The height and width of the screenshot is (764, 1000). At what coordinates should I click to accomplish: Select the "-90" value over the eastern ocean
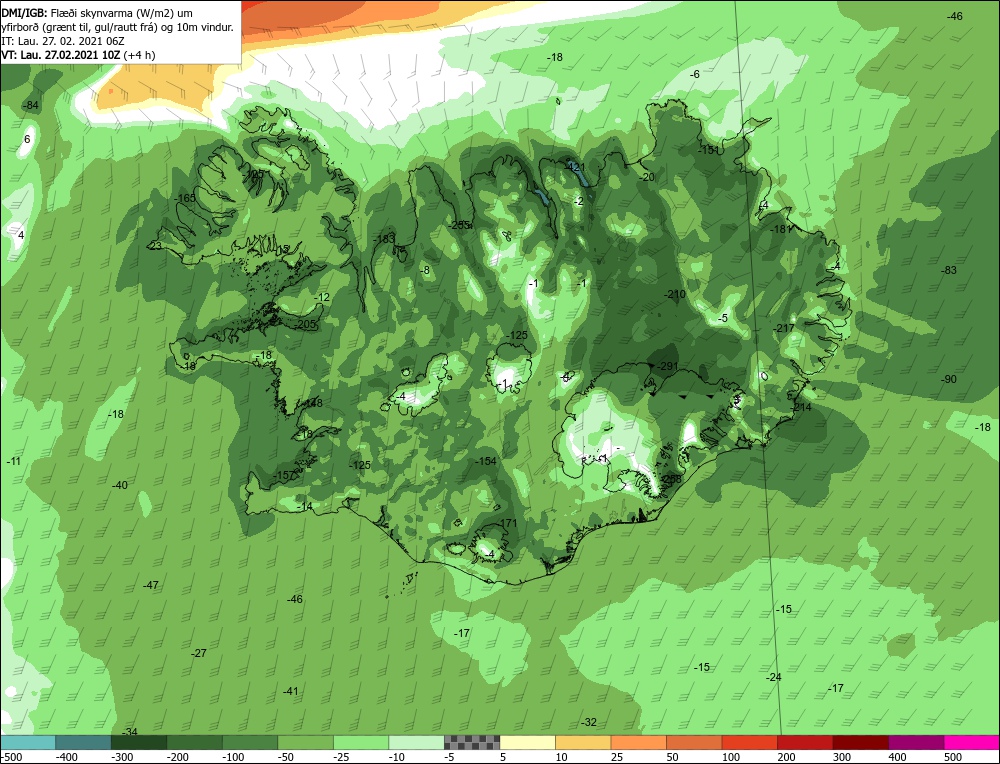(949, 379)
